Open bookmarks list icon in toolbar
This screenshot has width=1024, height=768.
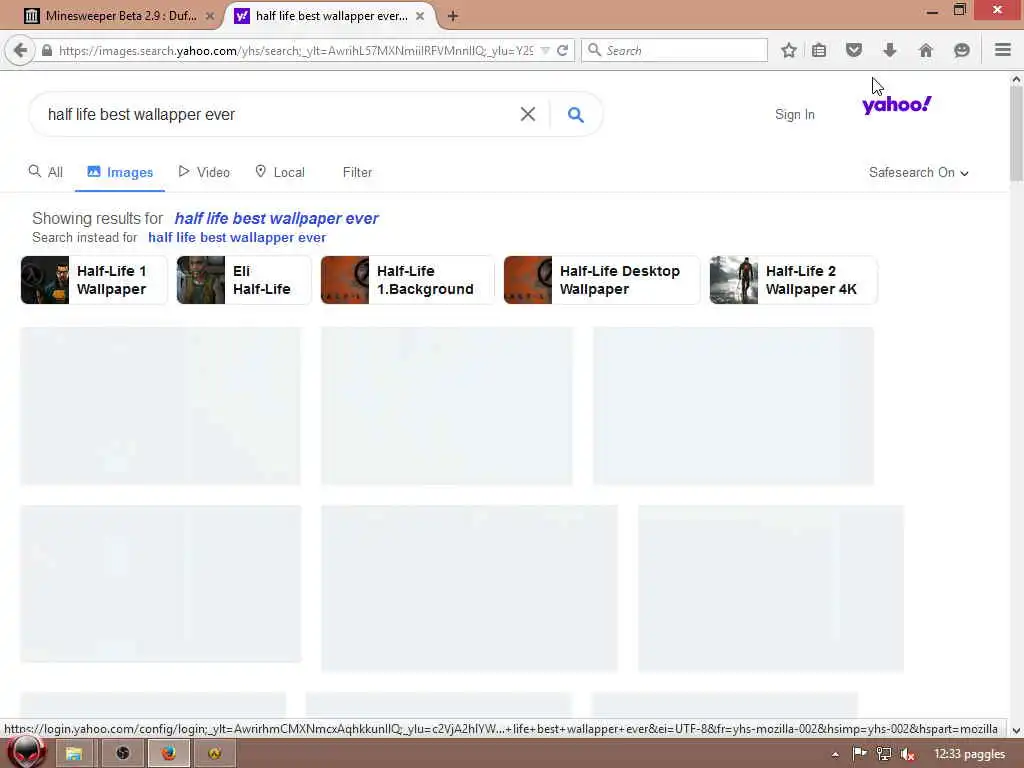[x=819, y=50]
